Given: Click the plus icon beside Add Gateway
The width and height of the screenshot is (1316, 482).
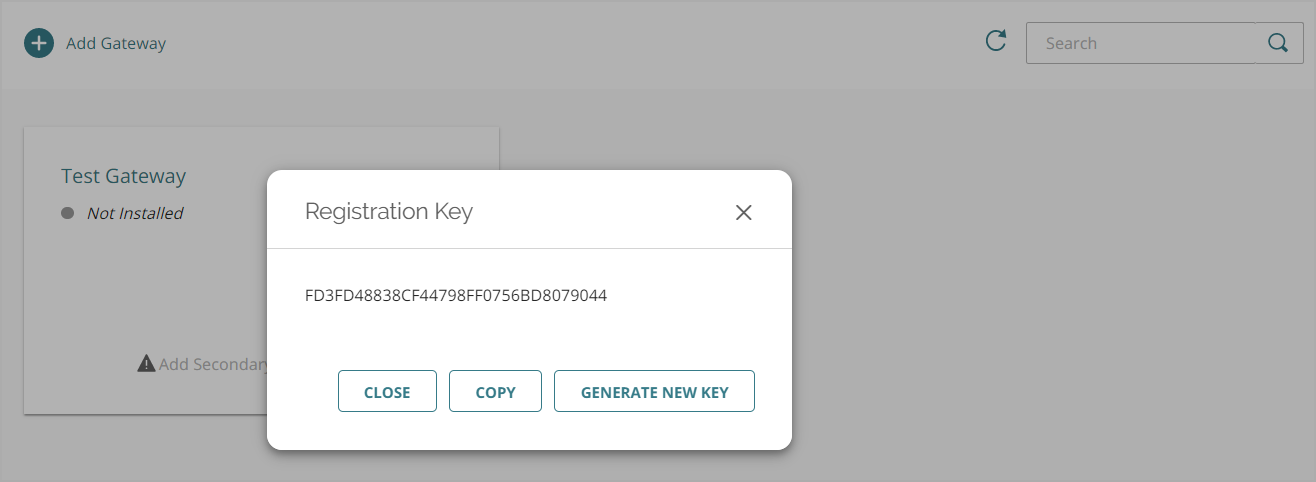Looking at the screenshot, I should click(x=39, y=44).
